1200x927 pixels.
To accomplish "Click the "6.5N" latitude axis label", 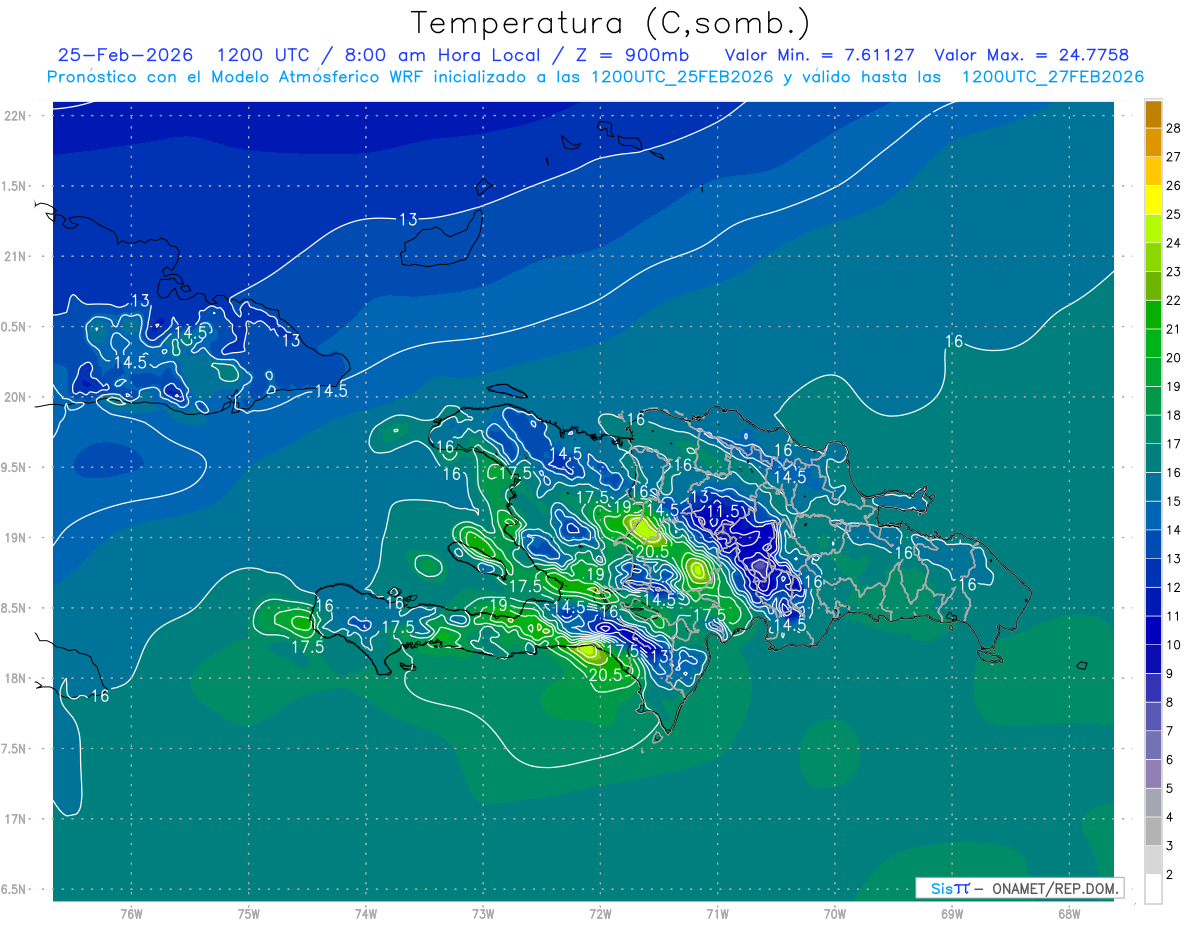I will click(14, 889).
